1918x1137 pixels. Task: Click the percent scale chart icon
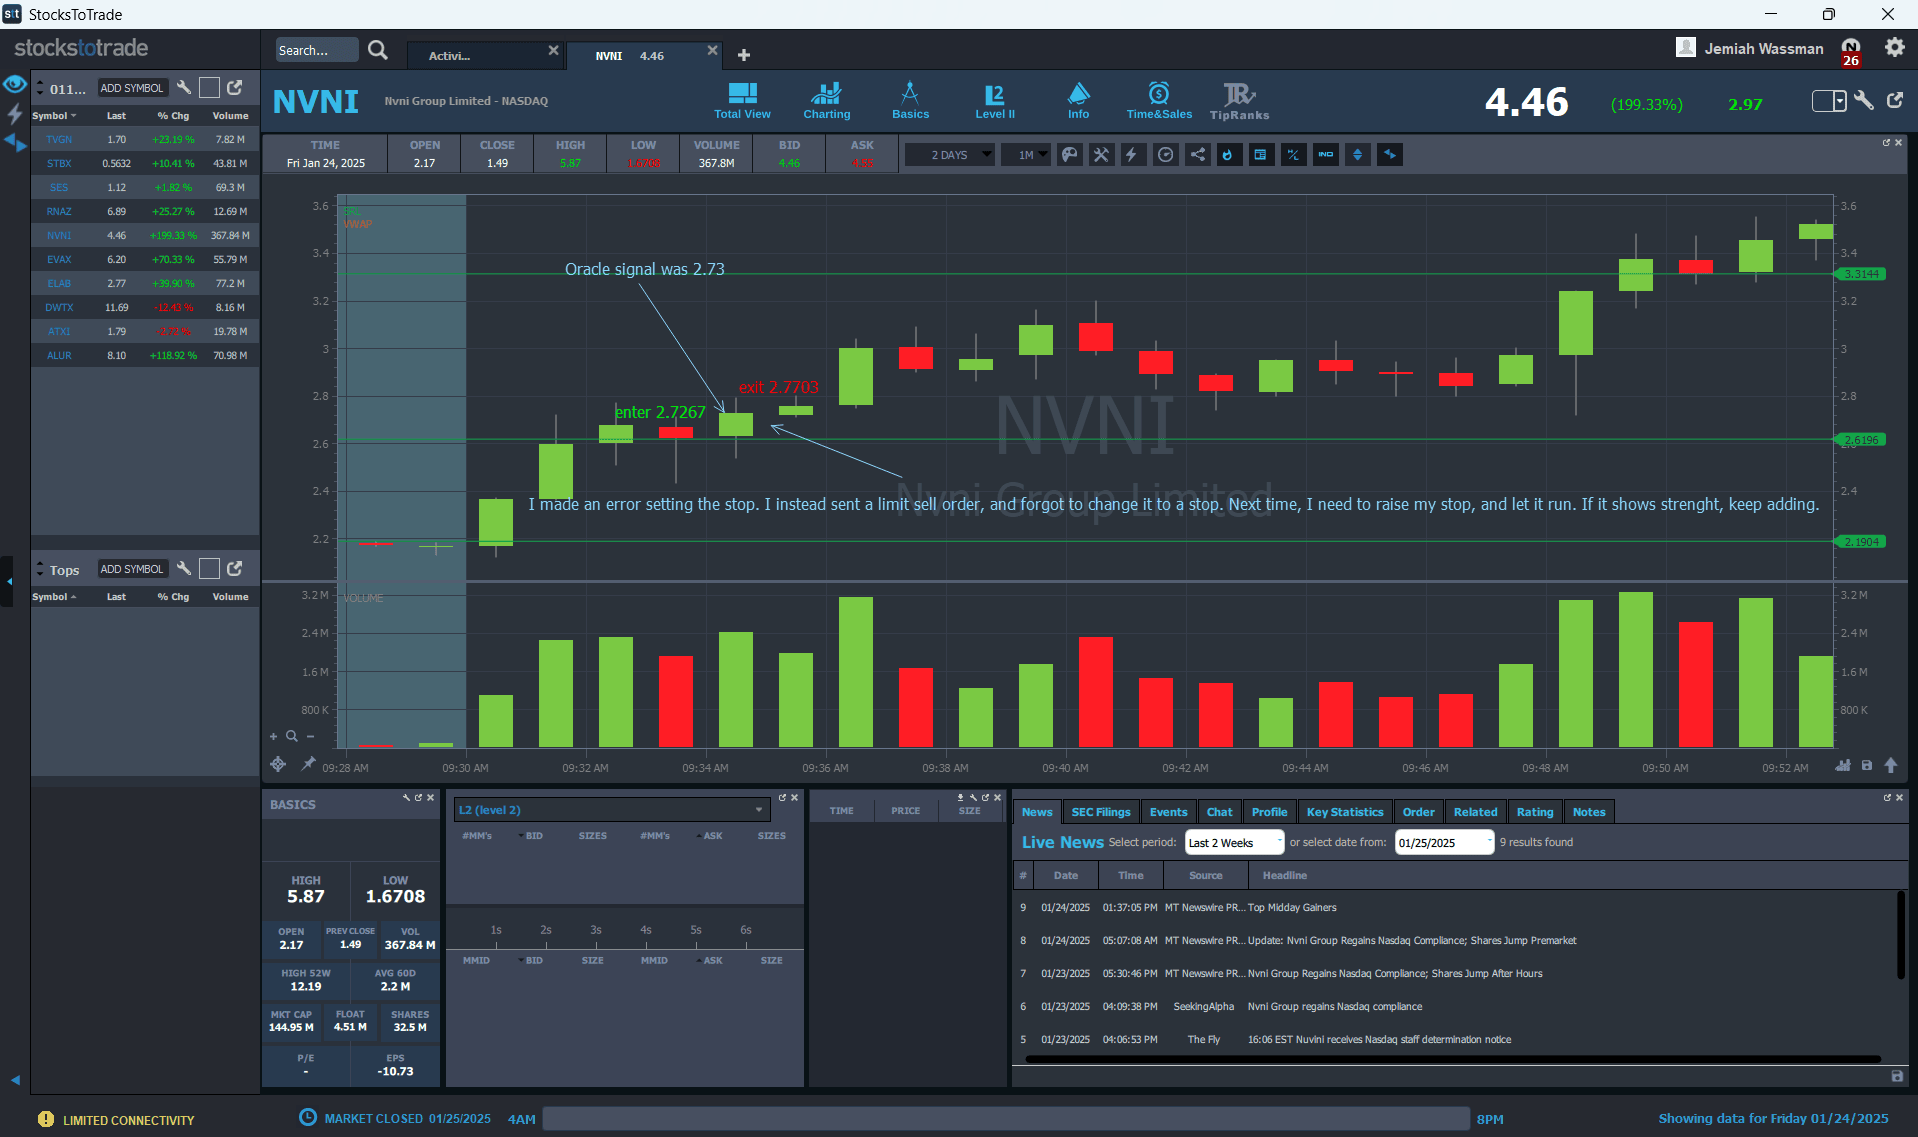(1293, 155)
